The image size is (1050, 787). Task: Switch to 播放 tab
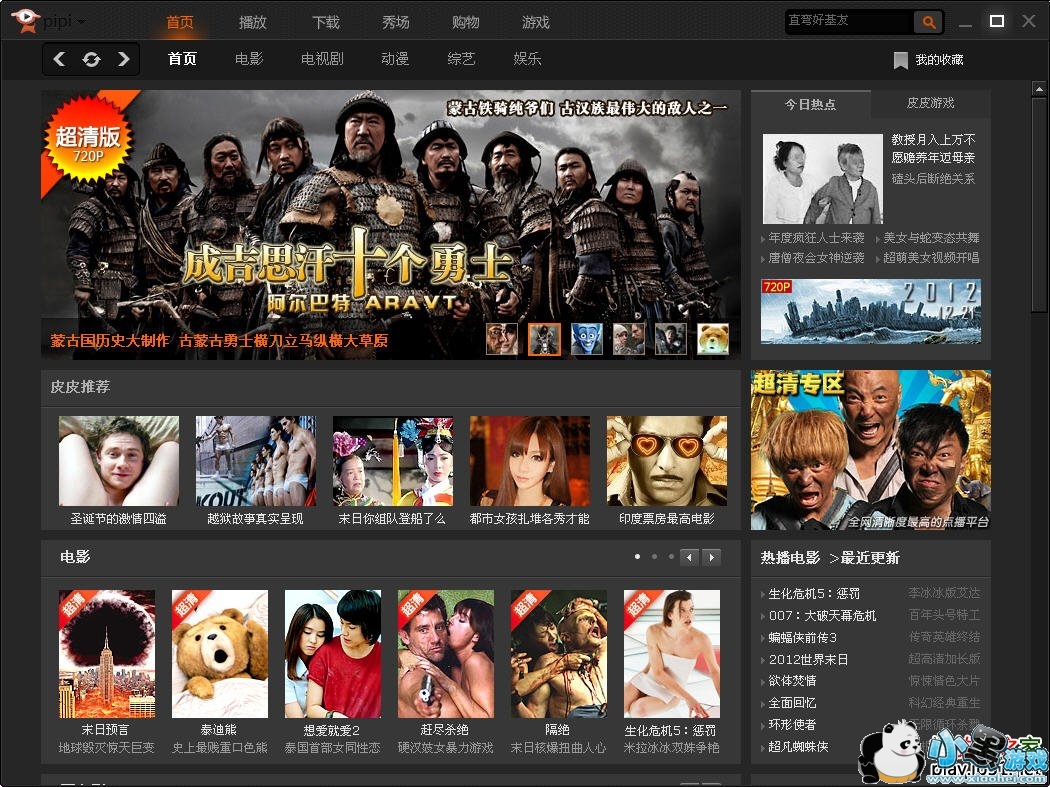pyautogui.click(x=252, y=22)
